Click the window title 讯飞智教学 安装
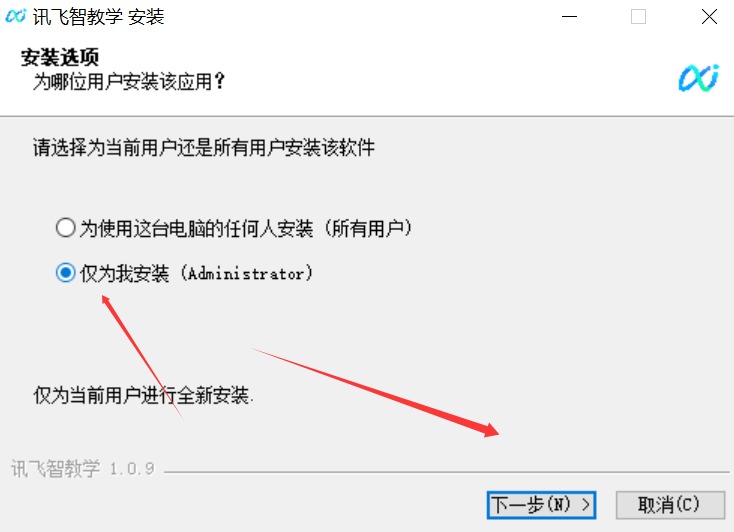This screenshot has height=532, width=734. click(98, 17)
